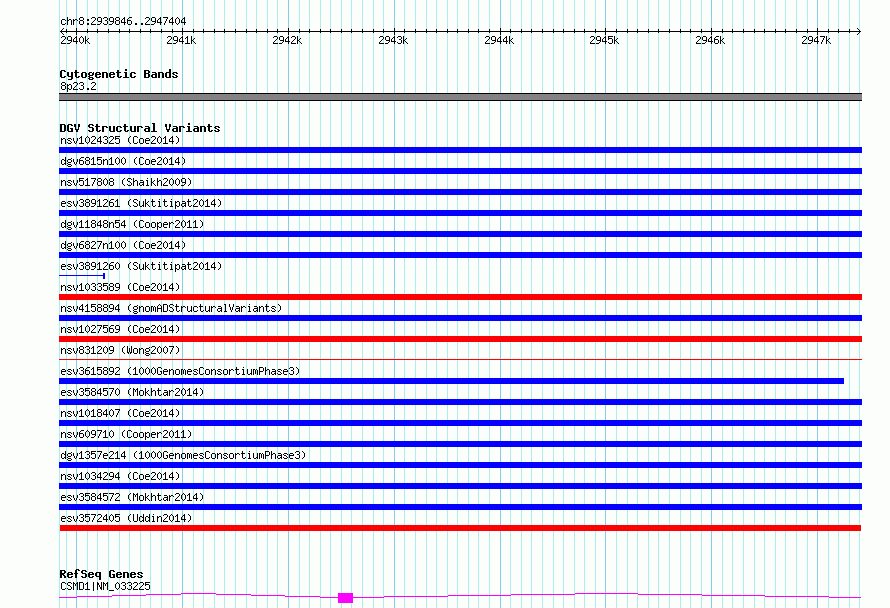The image size is (890, 608).
Task: Click the short blue esv3891260 variant bar
Action: [82, 276]
